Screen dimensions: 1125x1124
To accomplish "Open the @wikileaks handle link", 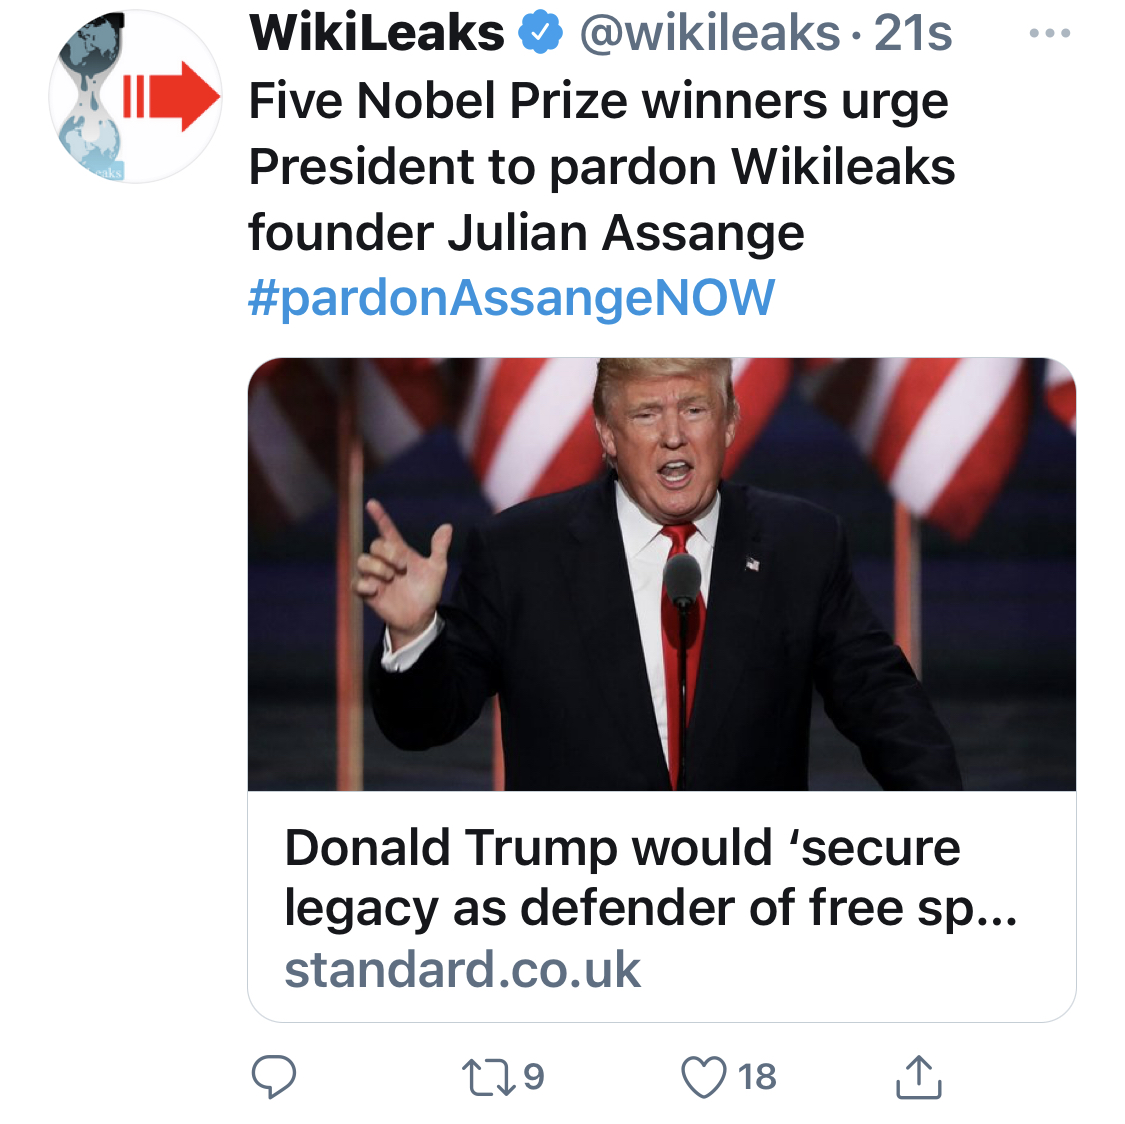I will 709,34.
